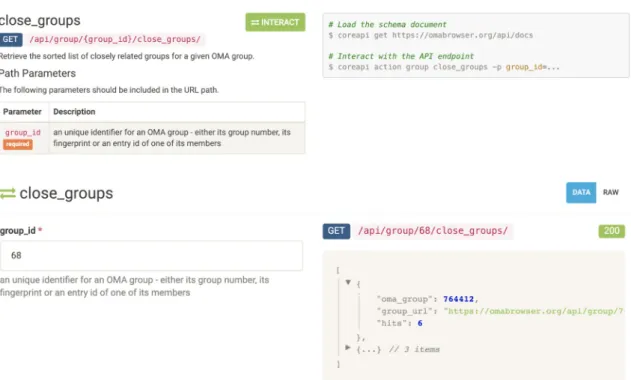Screen dimensions: 631x380
Task: Click the '# Load the schema document' comment
Action: (x=387, y=25)
